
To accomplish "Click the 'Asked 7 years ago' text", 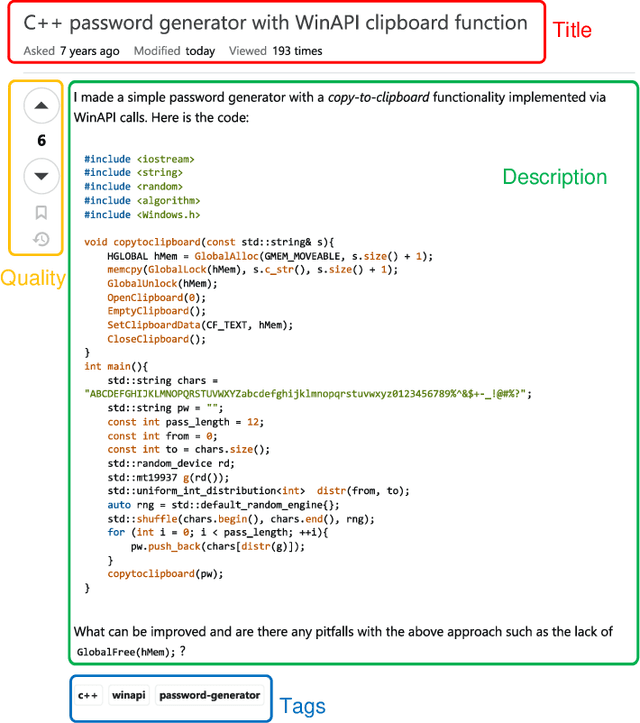I will click(70, 51).
